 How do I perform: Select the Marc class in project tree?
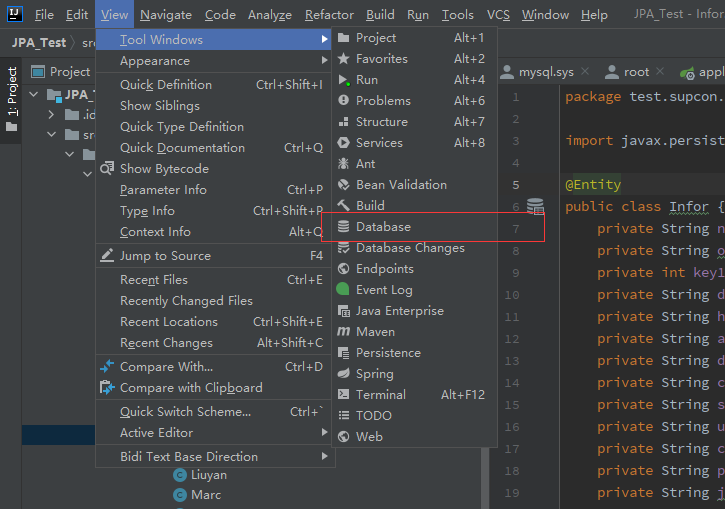(206, 495)
